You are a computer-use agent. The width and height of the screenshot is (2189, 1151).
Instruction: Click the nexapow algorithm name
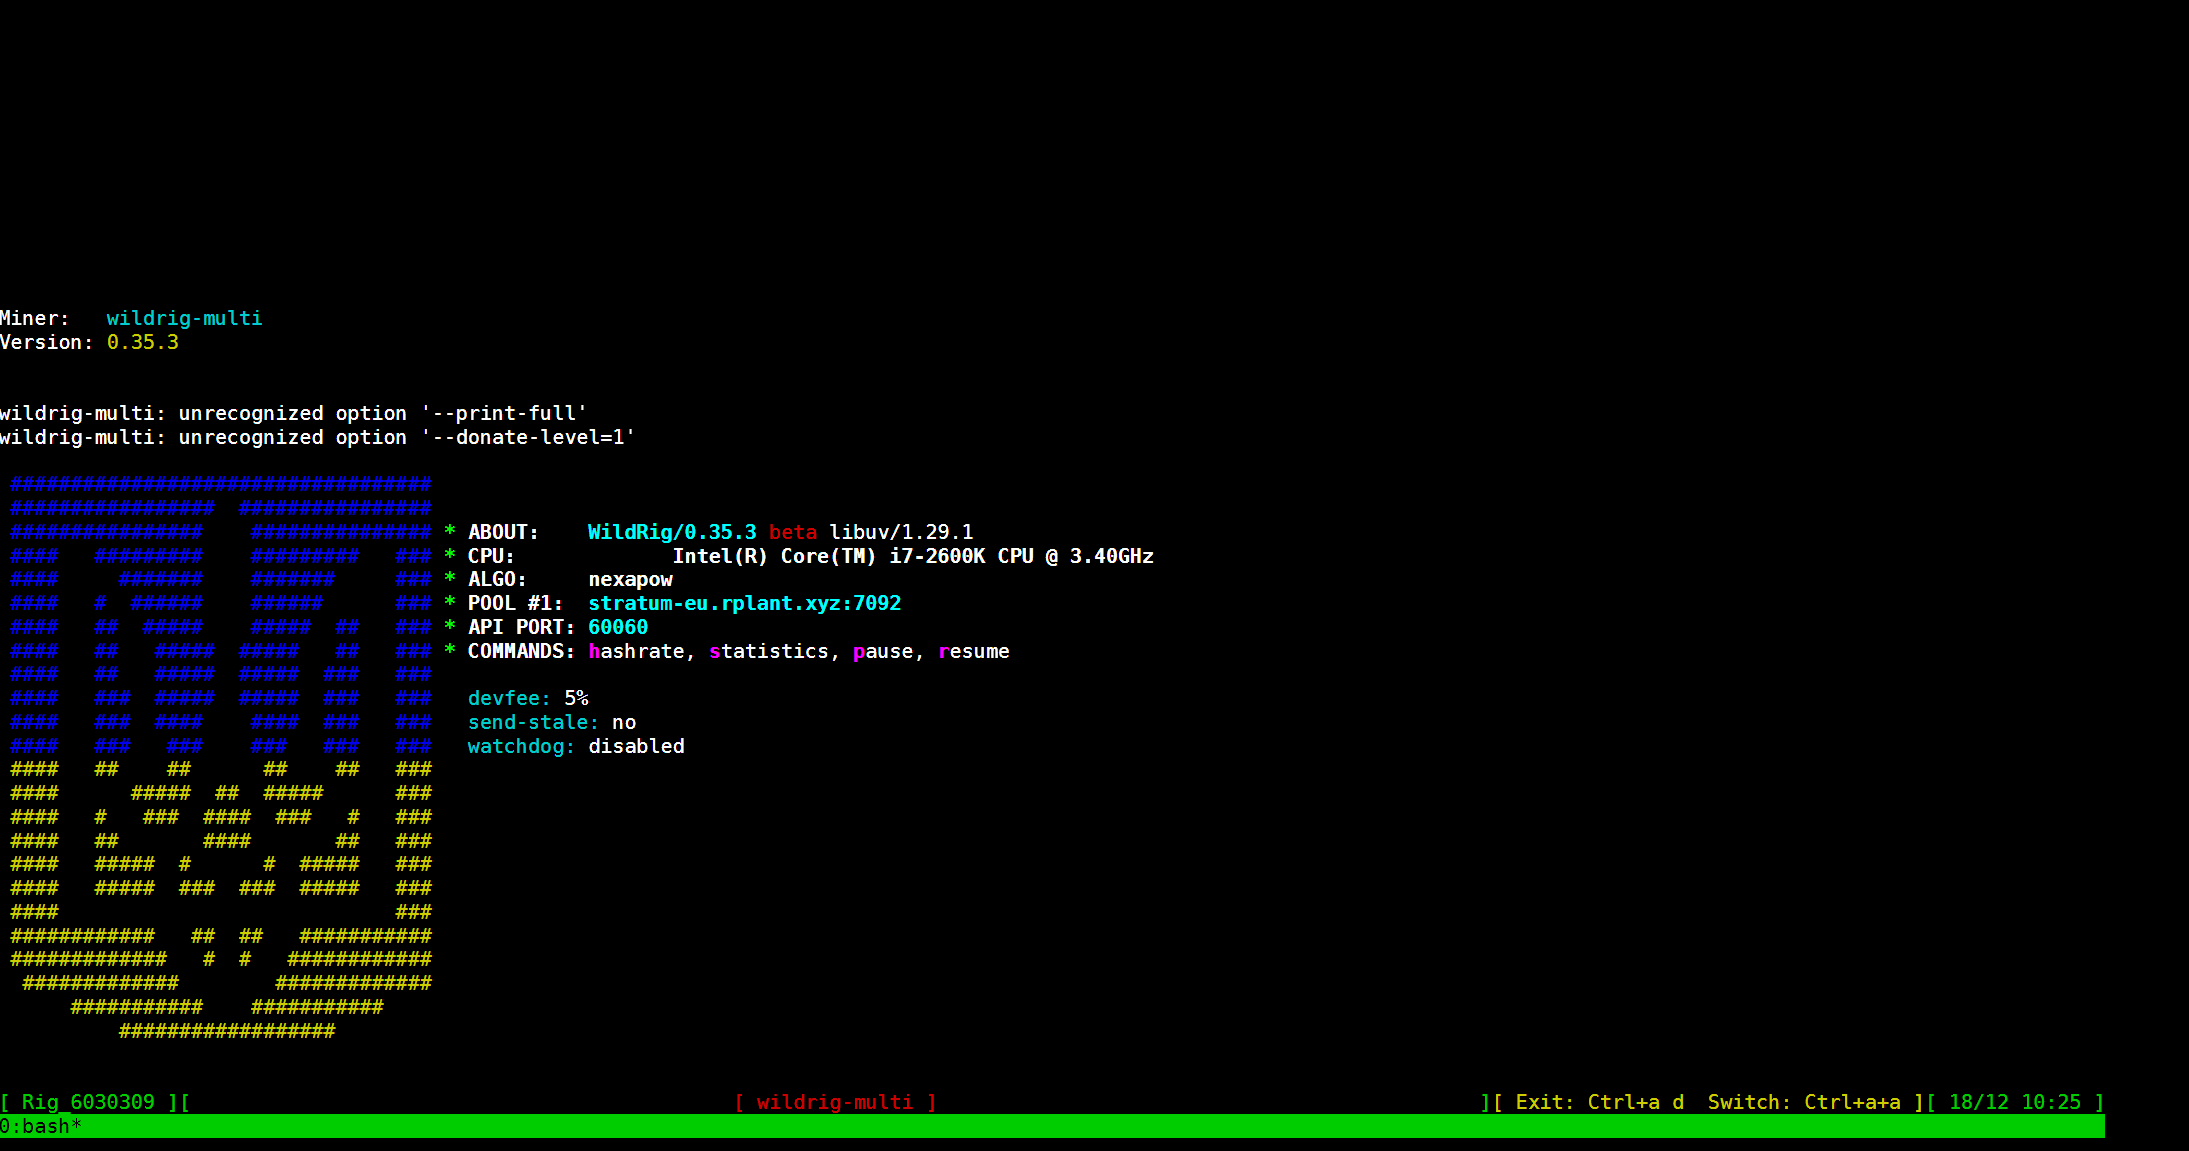(x=630, y=579)
